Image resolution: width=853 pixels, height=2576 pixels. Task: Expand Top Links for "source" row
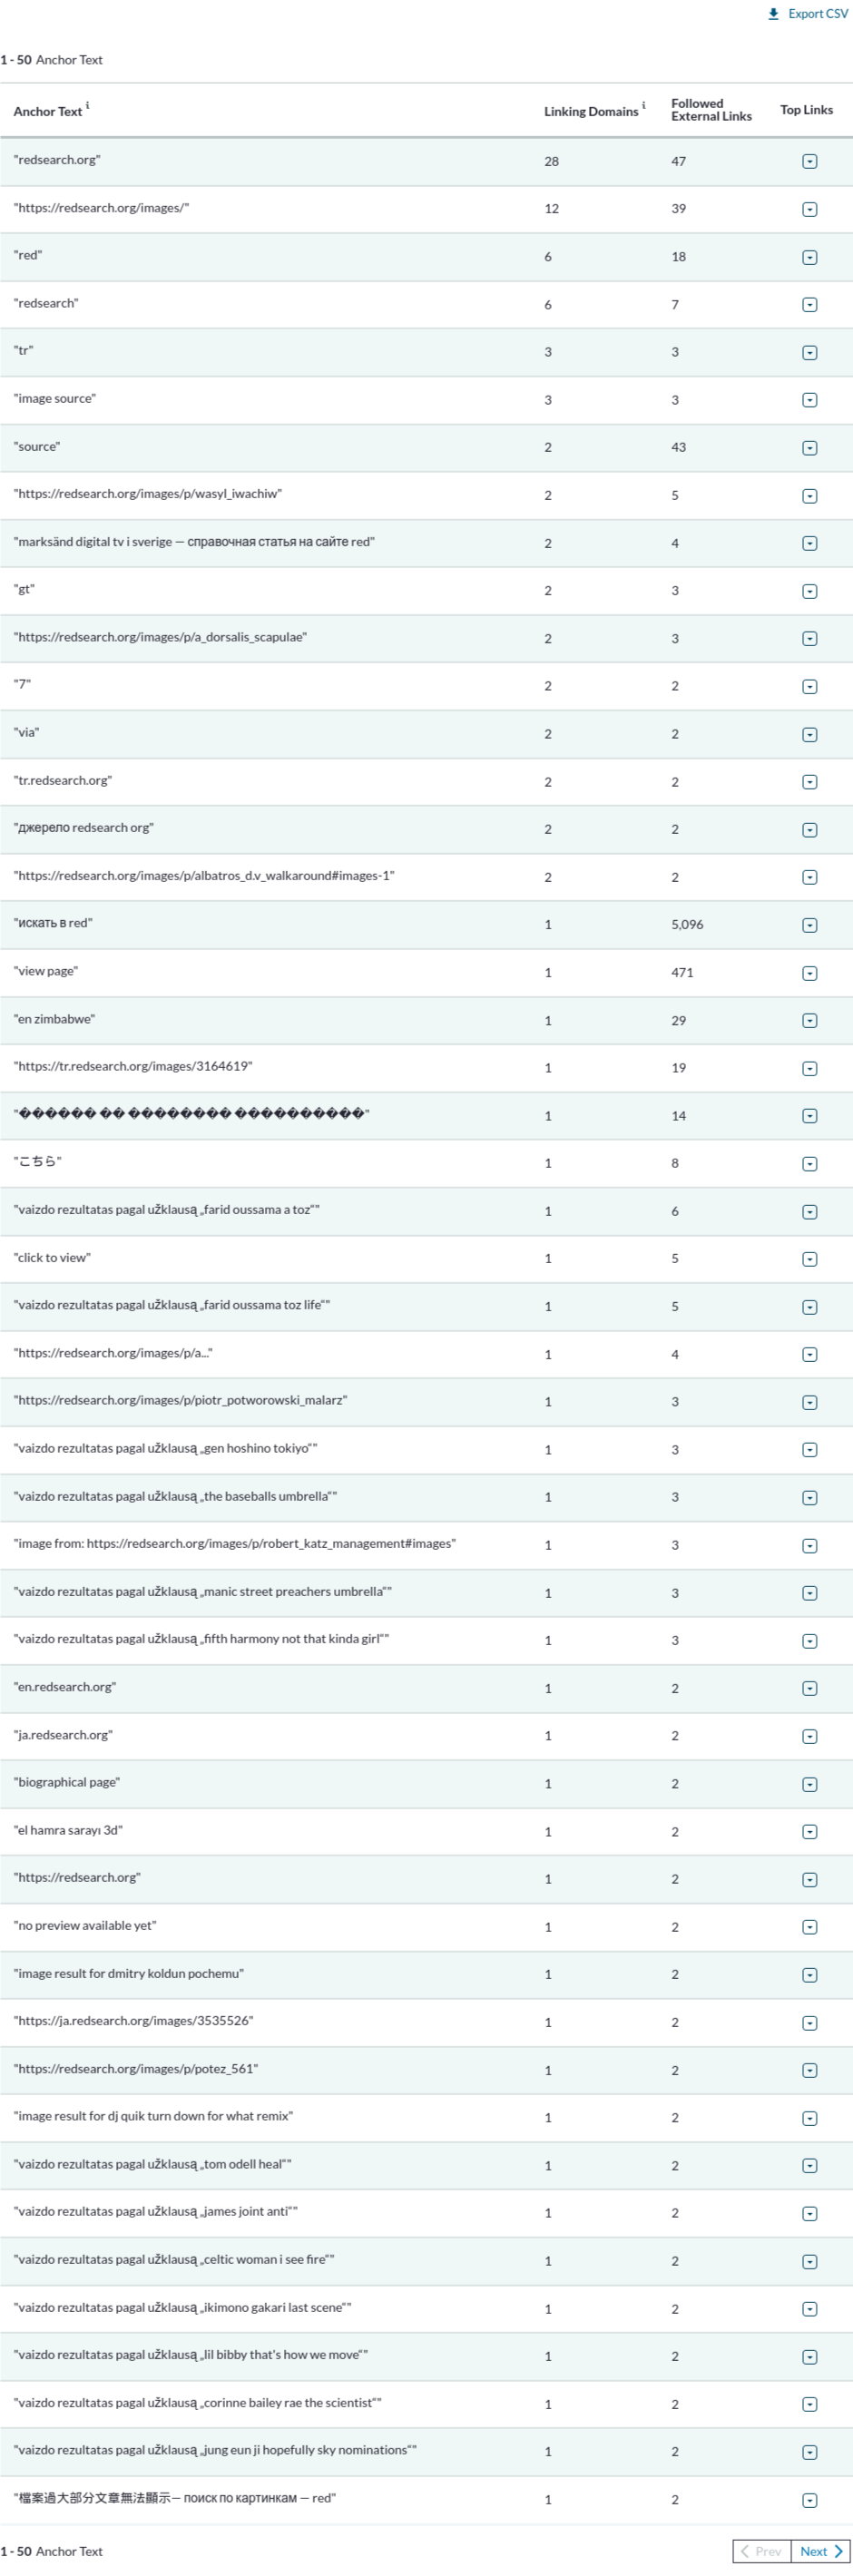[809, 448]
